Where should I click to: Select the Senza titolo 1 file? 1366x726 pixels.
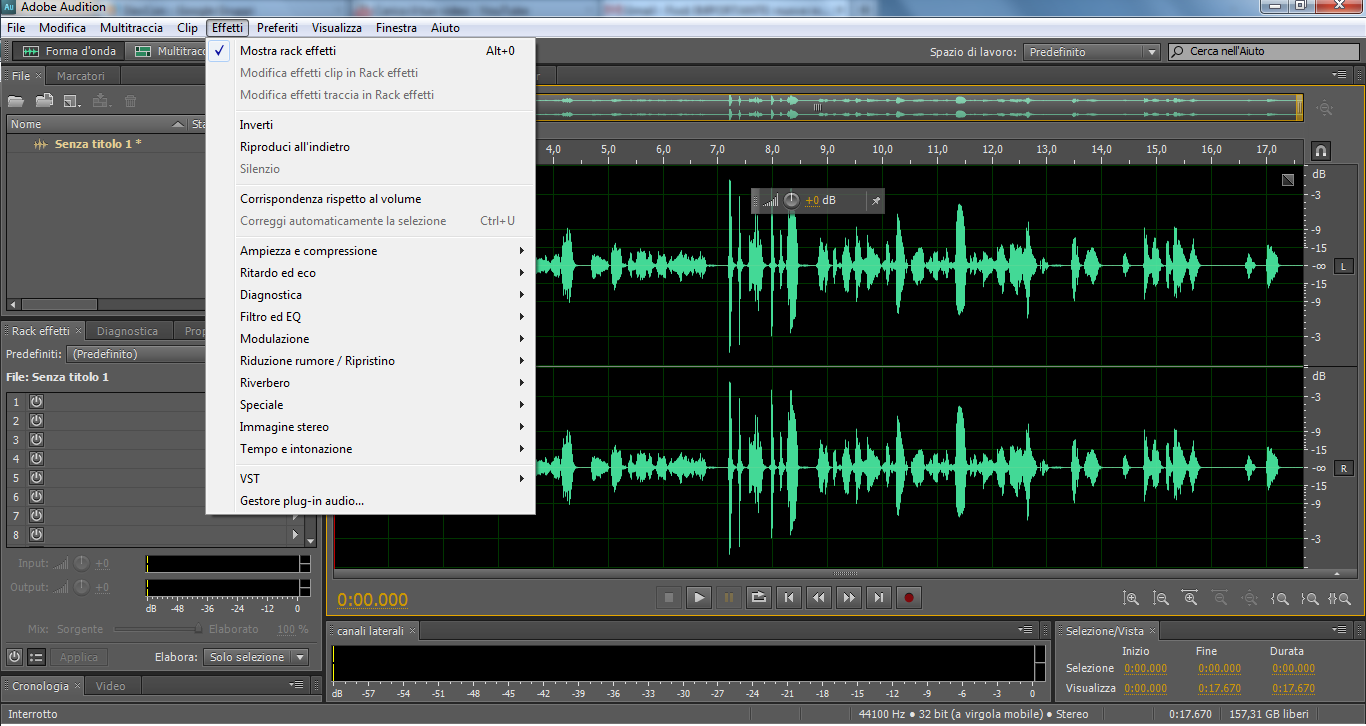pos(98,144)
